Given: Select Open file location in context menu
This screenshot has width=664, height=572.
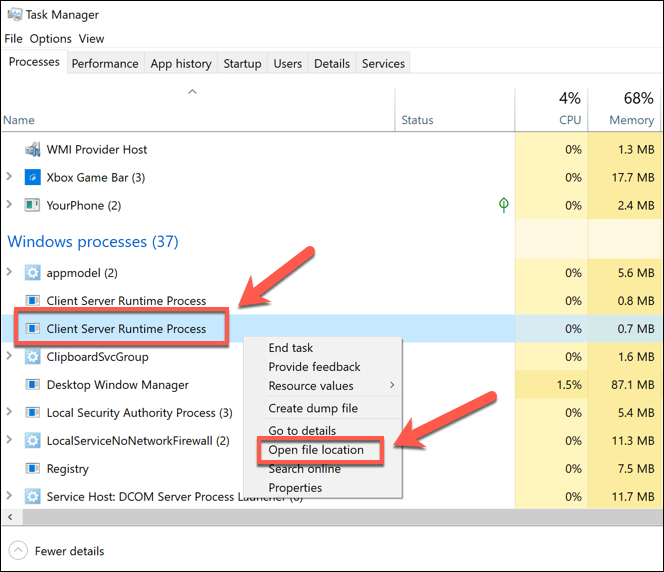Looking at the screenshot, I should (316, 450).
